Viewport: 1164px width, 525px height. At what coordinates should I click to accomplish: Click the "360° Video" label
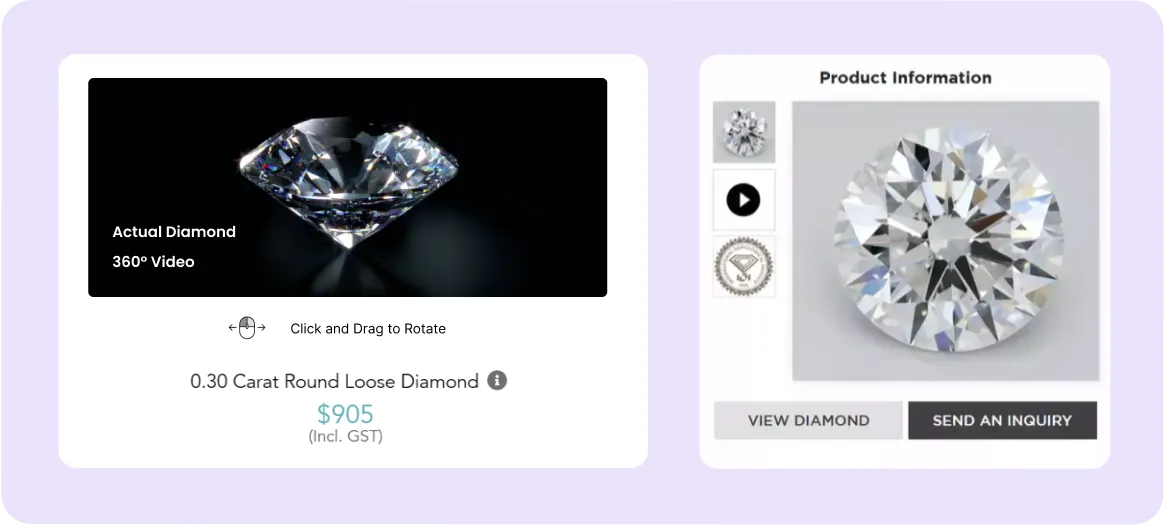point(153,262)
